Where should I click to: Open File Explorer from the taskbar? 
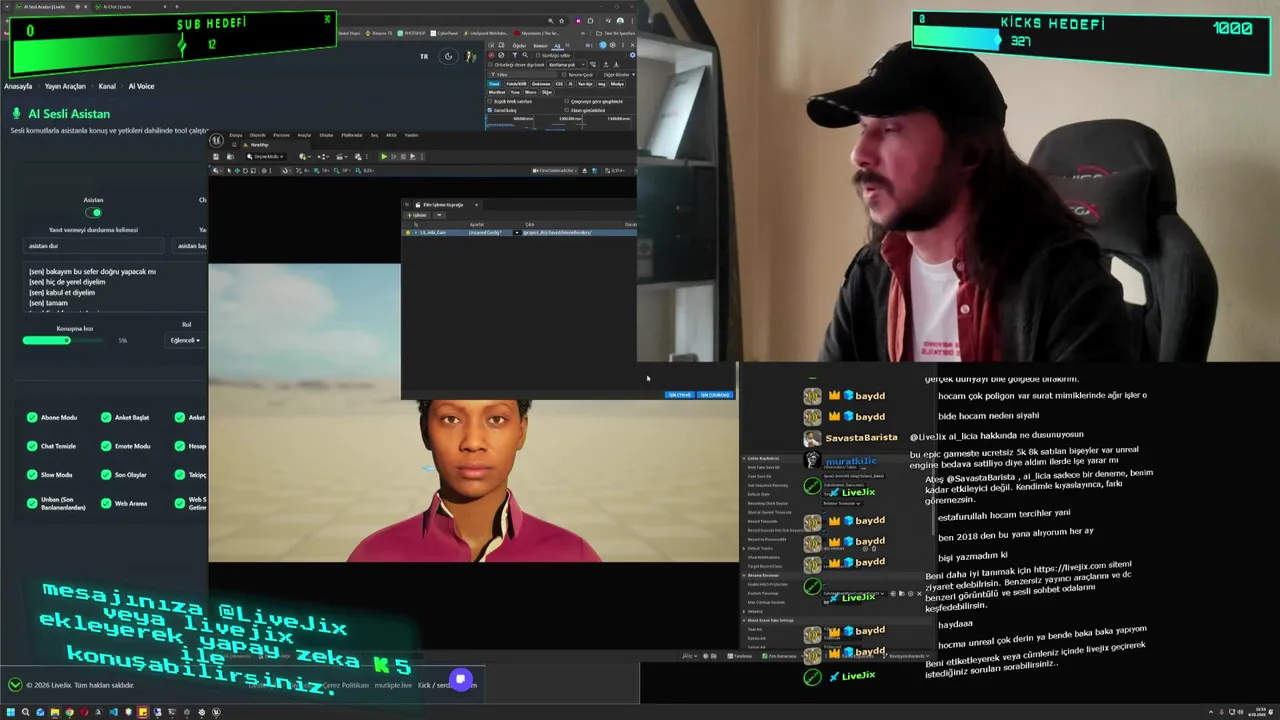[55, 712]
